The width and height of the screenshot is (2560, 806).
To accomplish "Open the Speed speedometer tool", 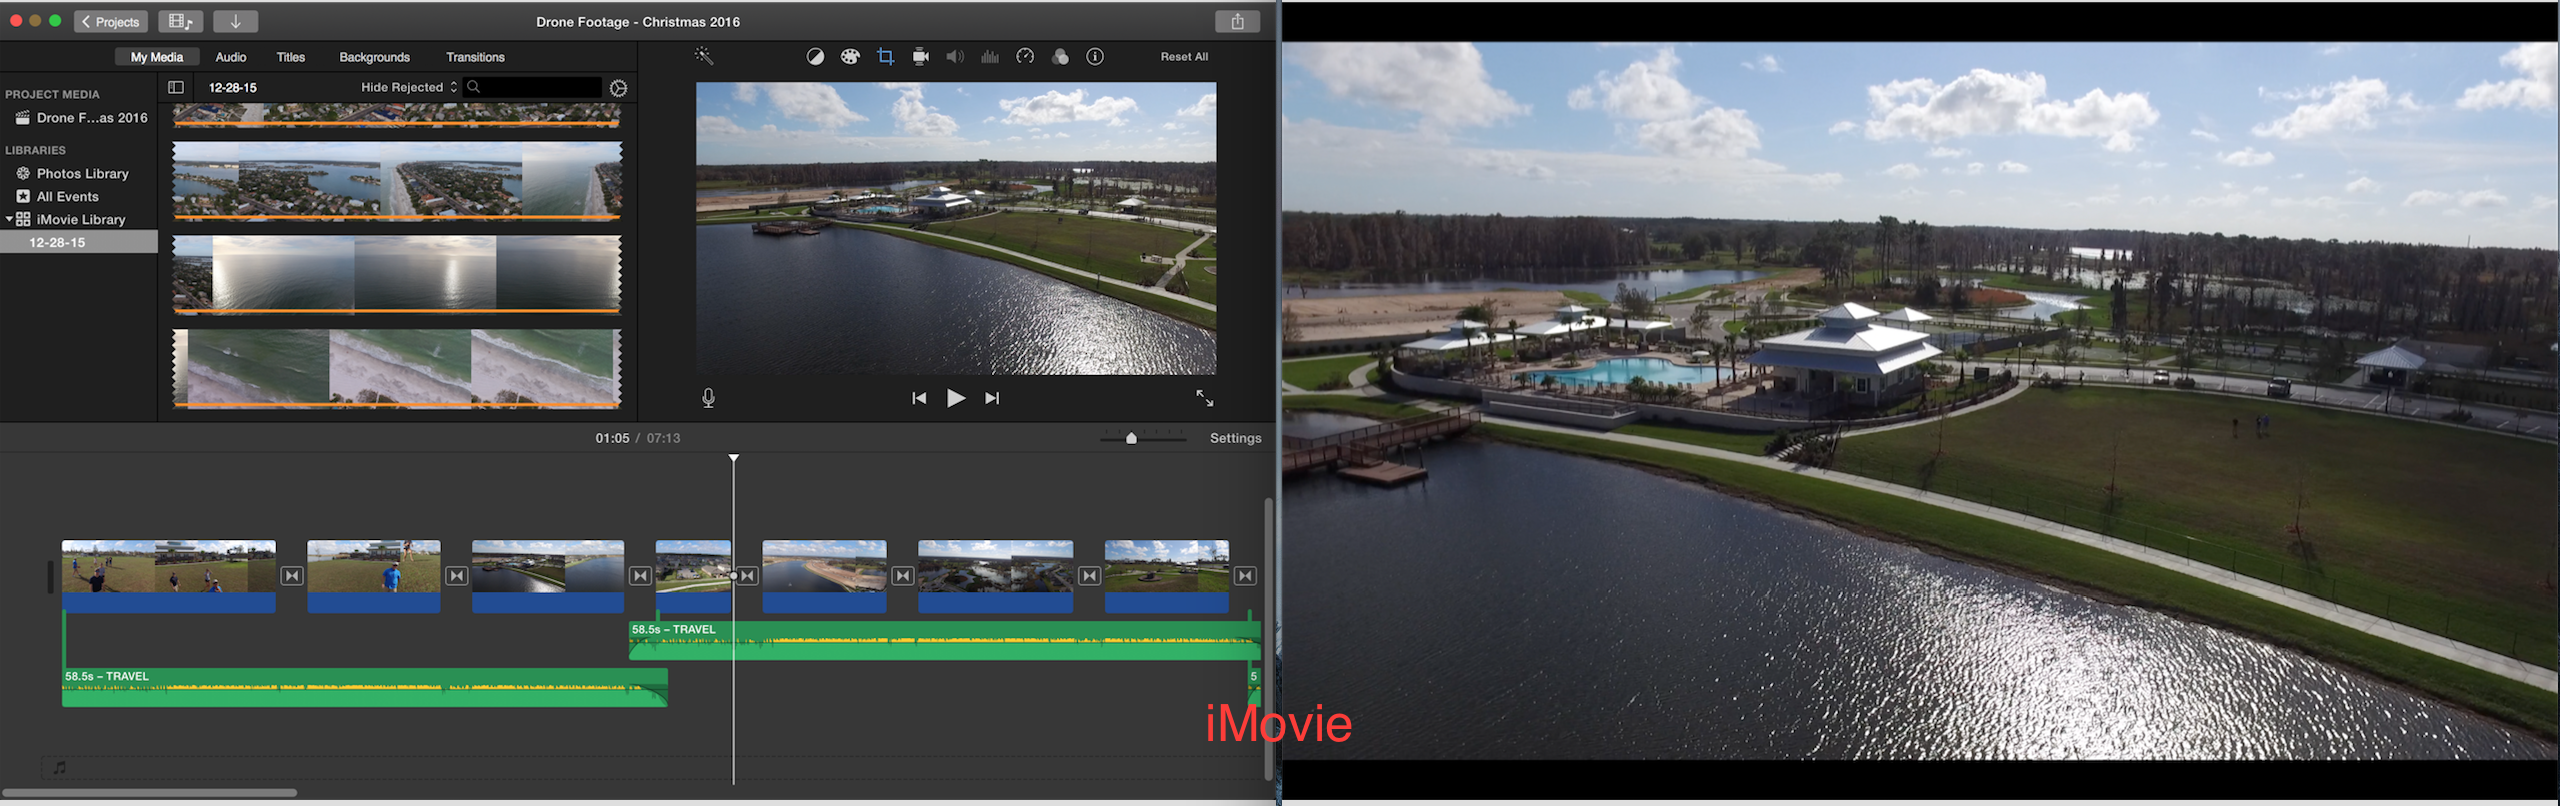I will click(1025, 57).
